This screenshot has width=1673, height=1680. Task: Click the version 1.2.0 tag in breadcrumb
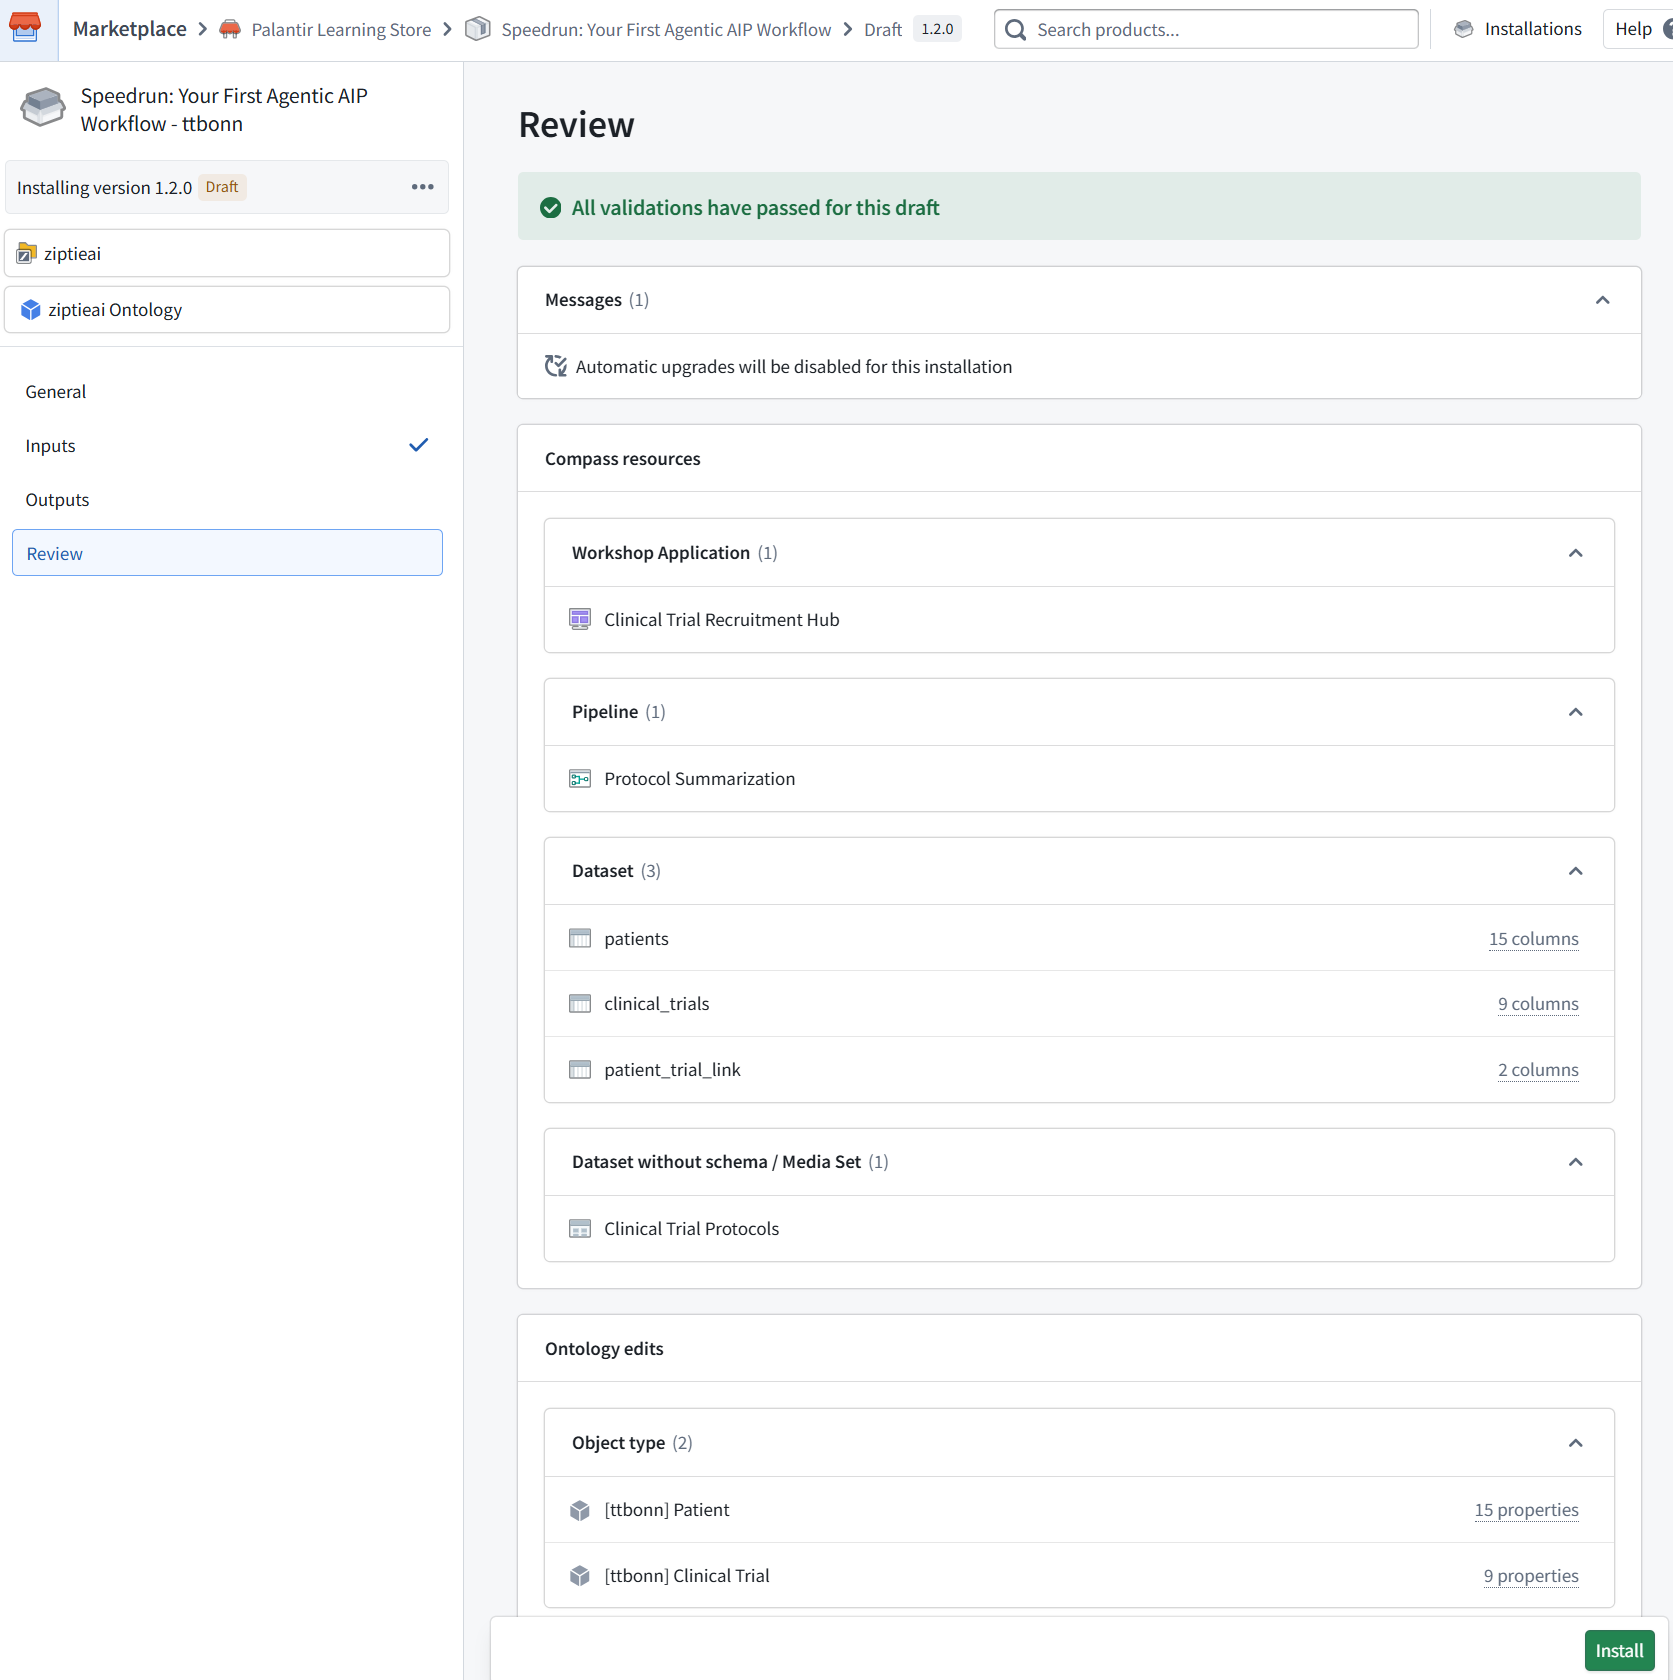point(937,29)
